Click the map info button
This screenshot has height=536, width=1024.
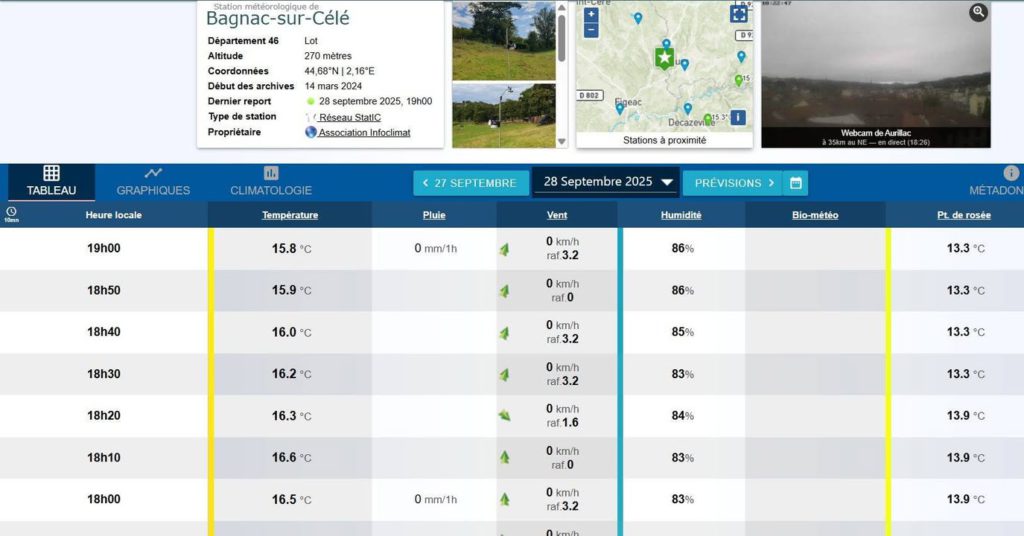[x=739, y=117]
